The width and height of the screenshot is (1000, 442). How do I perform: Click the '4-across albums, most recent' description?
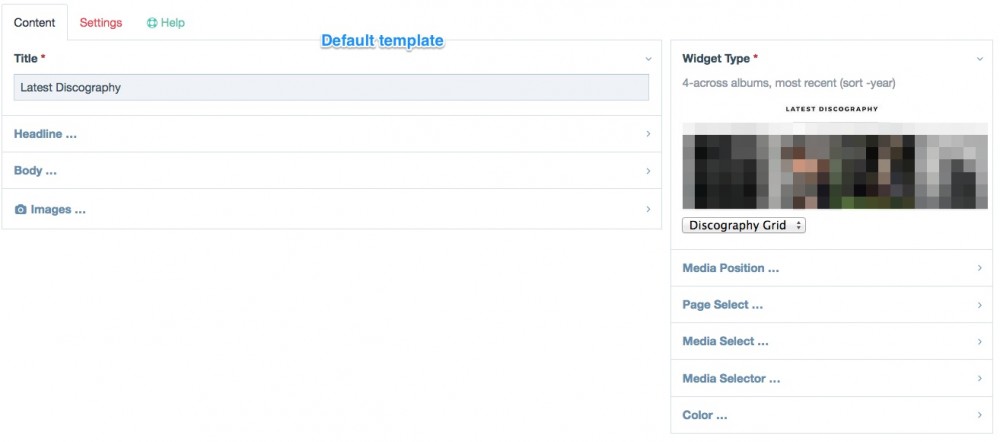[789, 83]
